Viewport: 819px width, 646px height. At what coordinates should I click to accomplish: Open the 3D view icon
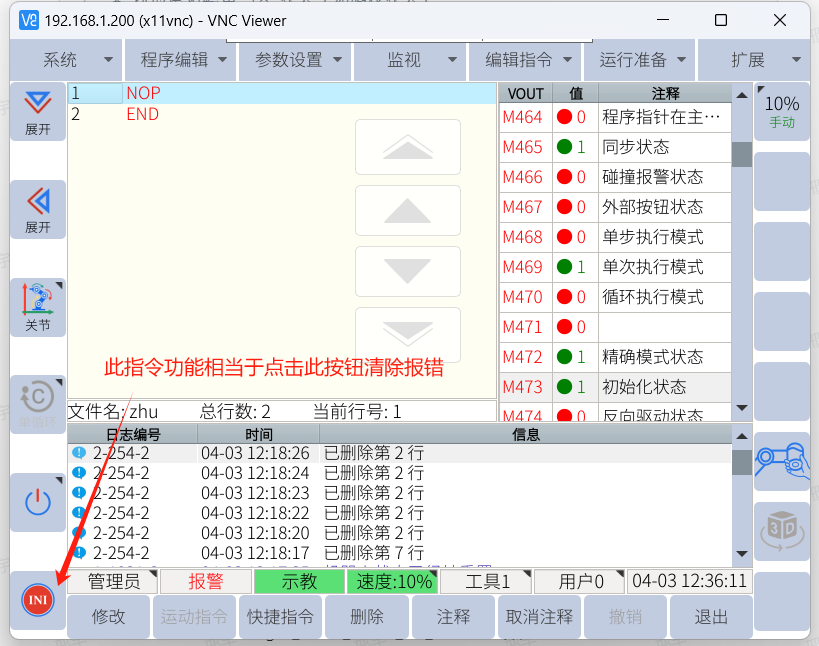781,529
